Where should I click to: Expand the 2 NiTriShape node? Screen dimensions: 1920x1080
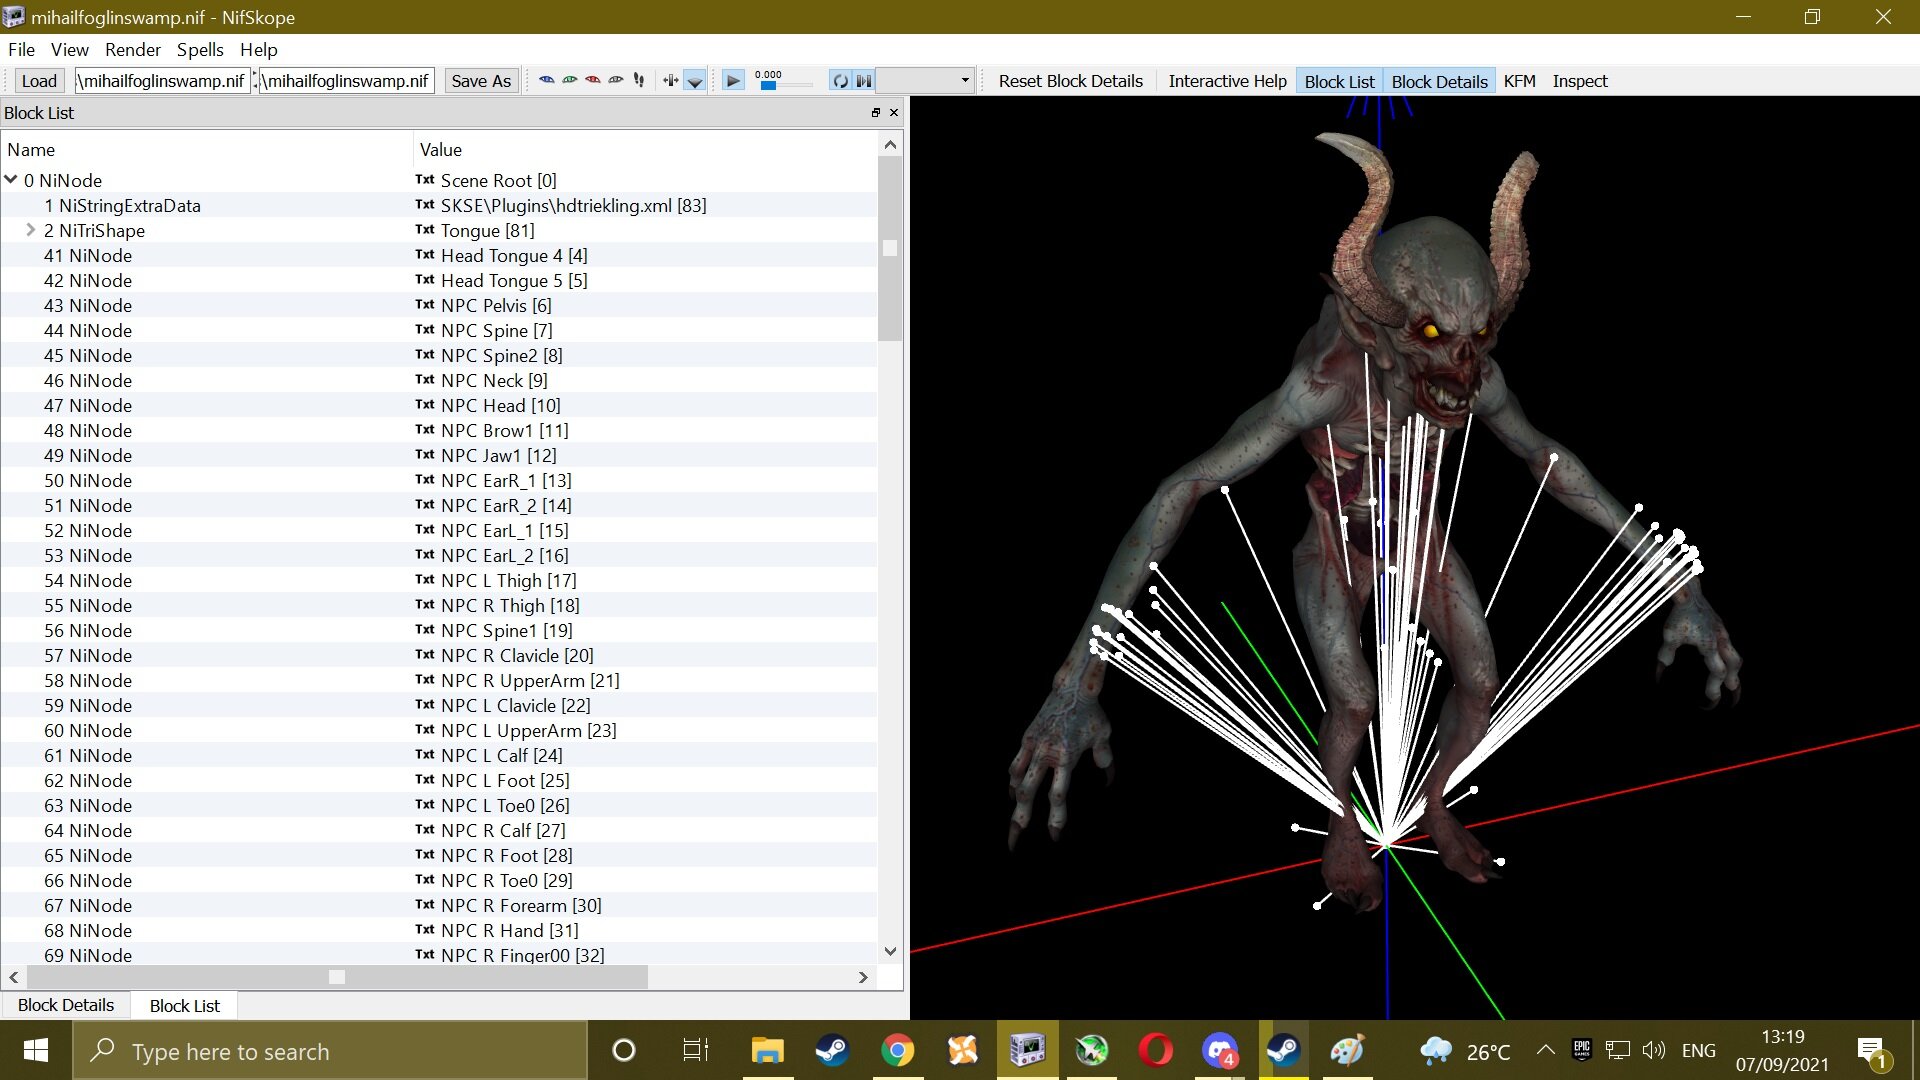tap(31, 230)
